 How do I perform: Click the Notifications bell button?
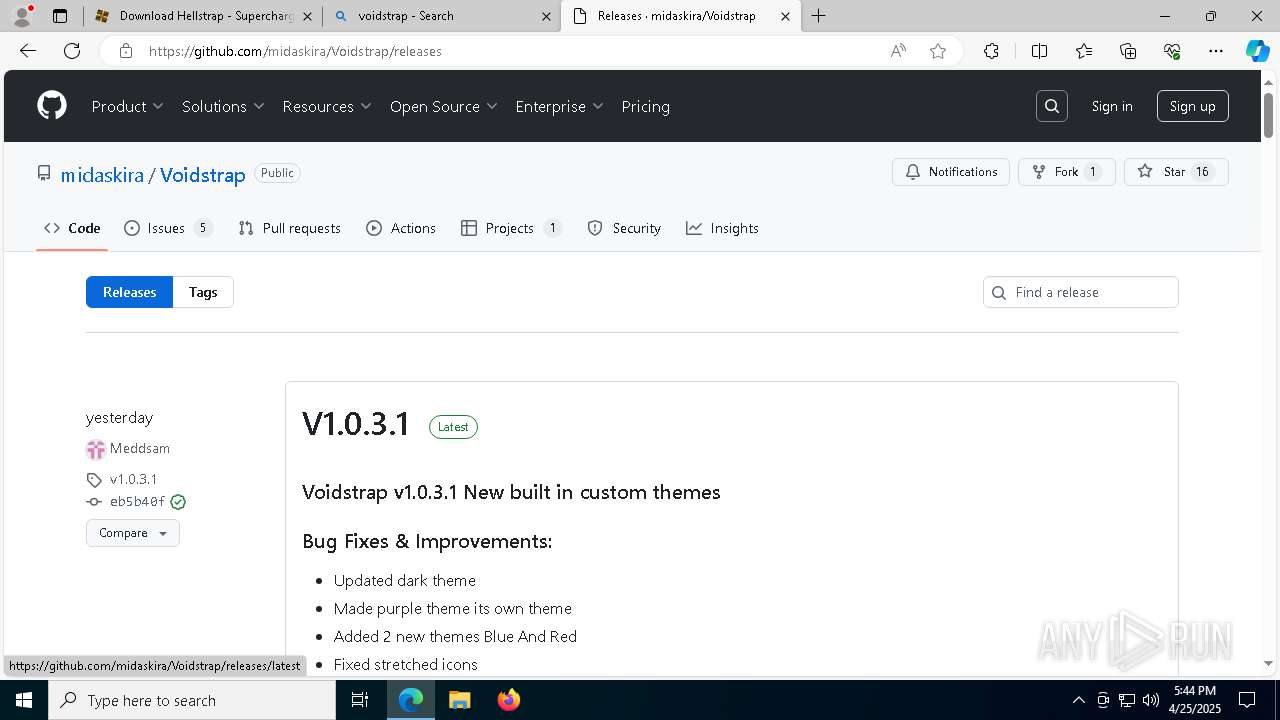click(x=951, y=172)
